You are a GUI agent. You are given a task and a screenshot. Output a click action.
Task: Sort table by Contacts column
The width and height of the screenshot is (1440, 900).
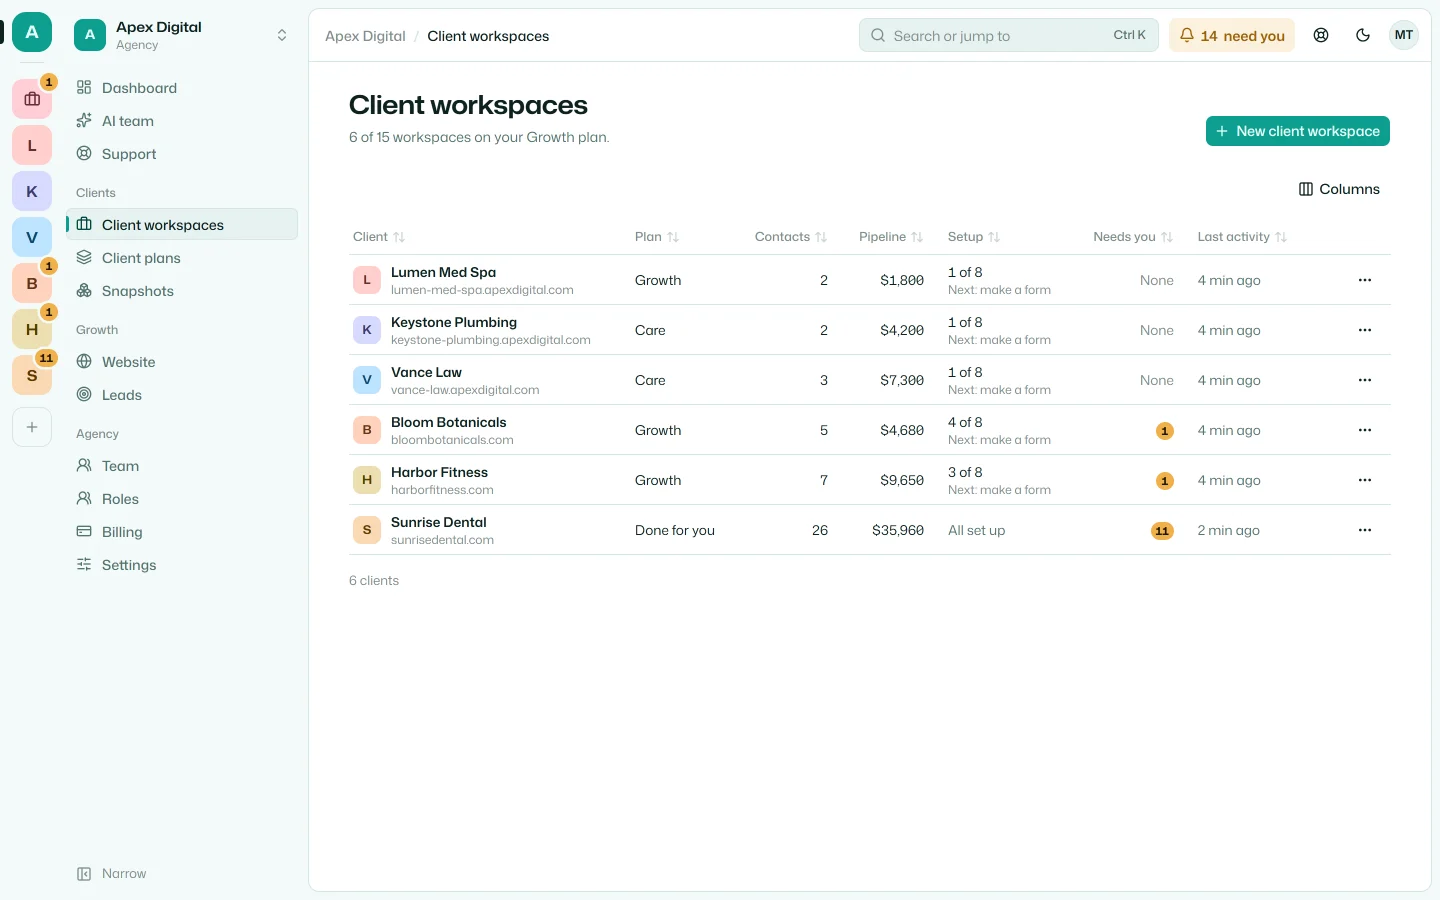click(x=791, y=237)
